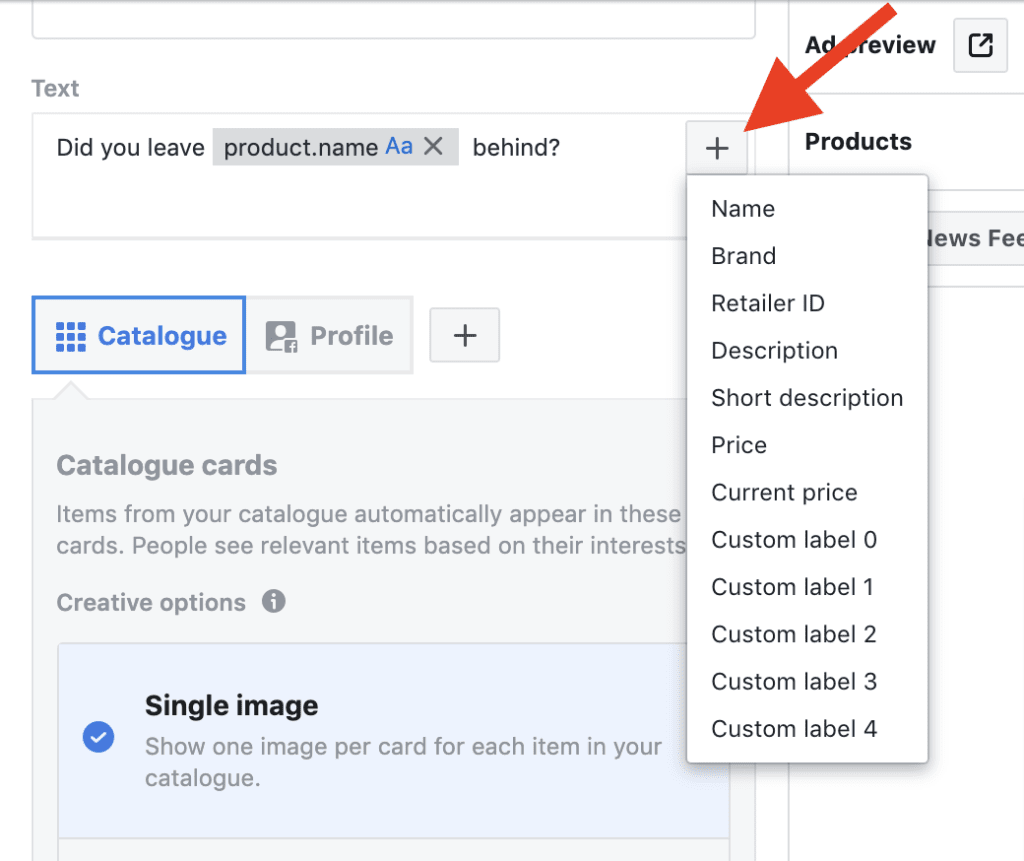Click the plus button in Text field
Image resolution: width=1024 pixels, height=861 pixels.
(x=717, y=149)
